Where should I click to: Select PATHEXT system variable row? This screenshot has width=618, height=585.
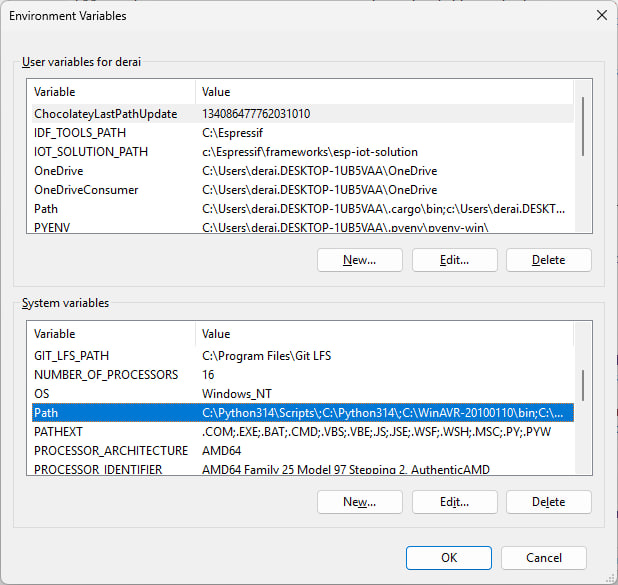tap(62, 431)
